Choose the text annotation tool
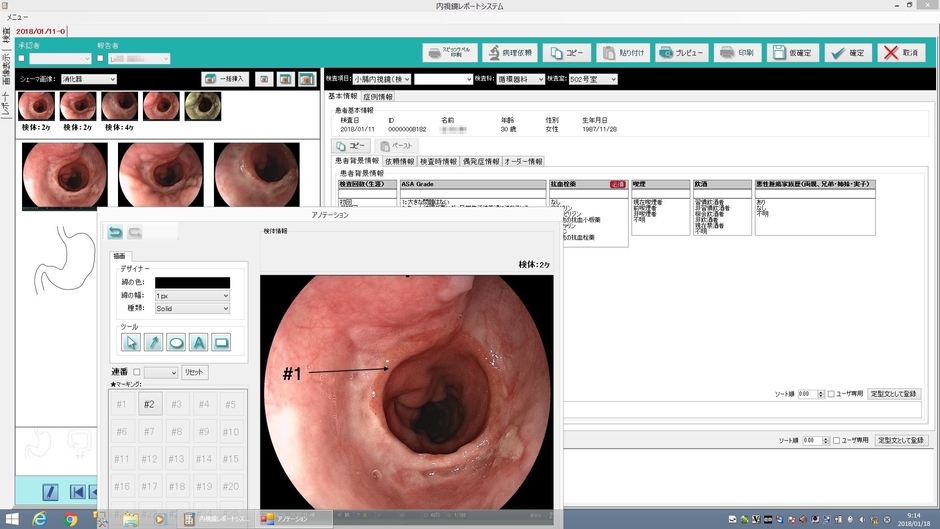Screen dimensions: 940x529 (199, 342)
